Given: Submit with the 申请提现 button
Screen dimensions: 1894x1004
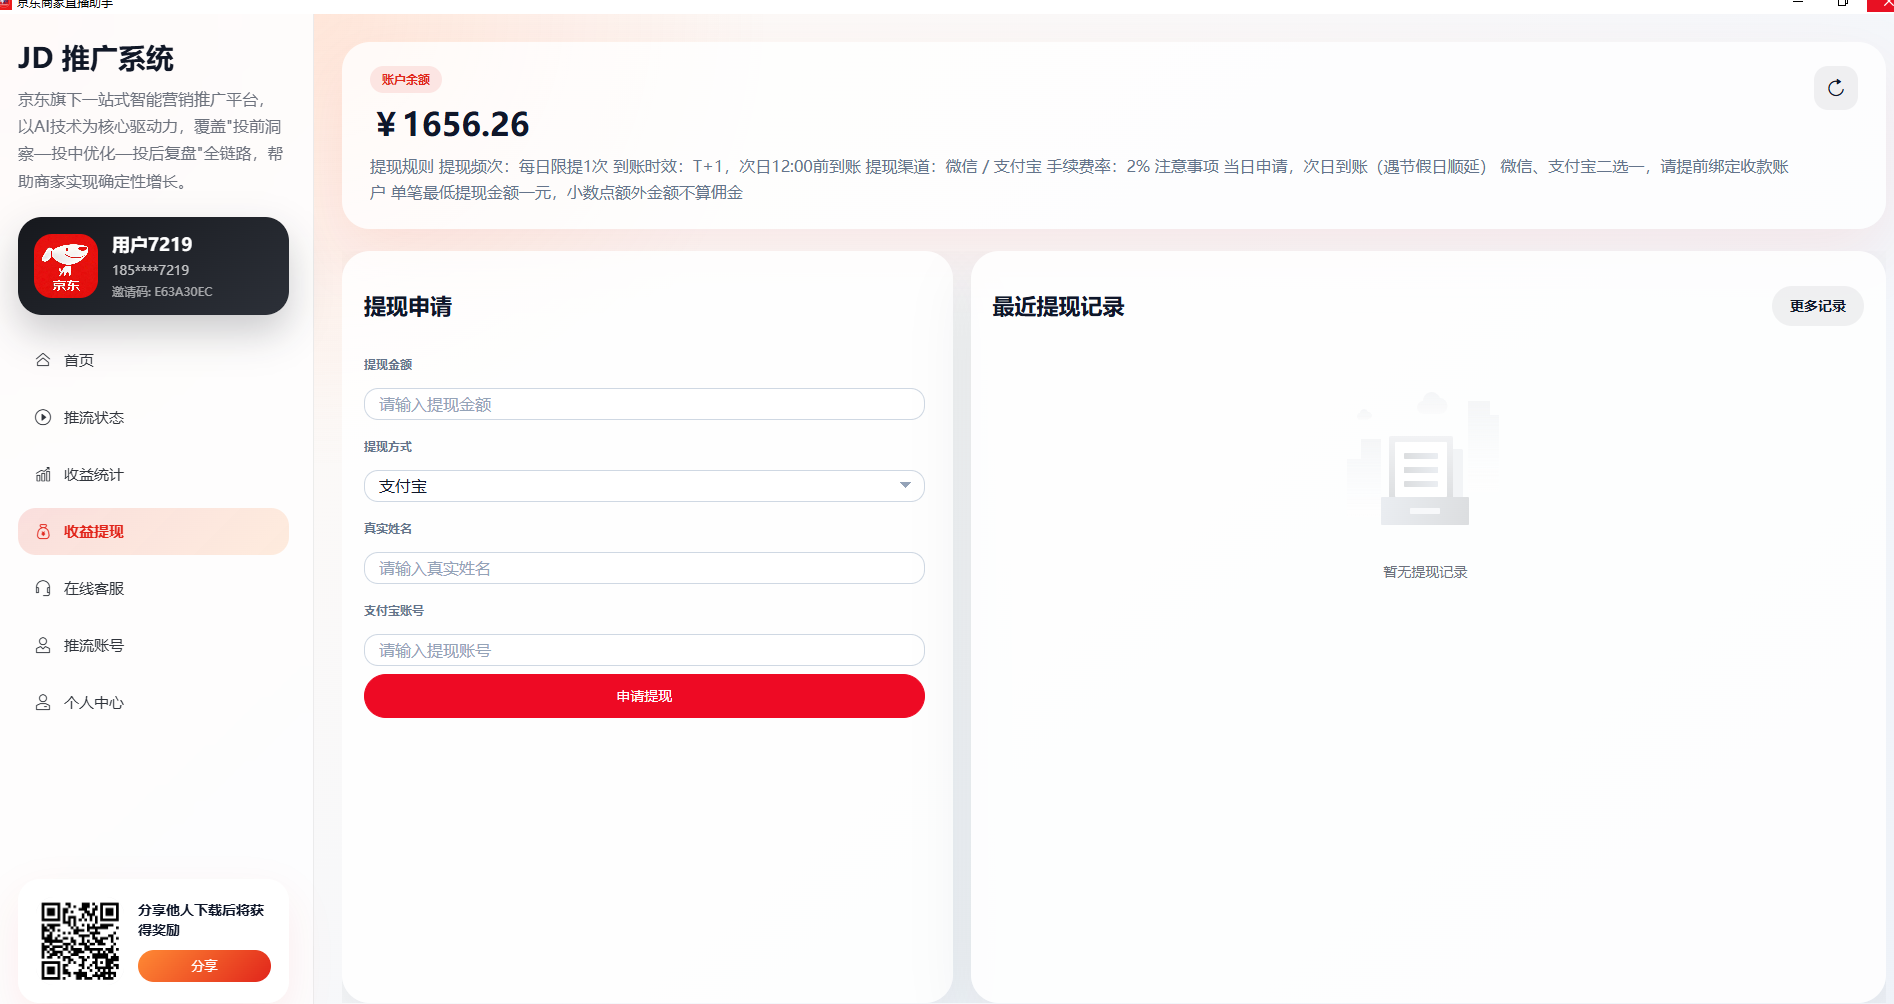Looking at the screenshot, I should click(x=644, y=696).
